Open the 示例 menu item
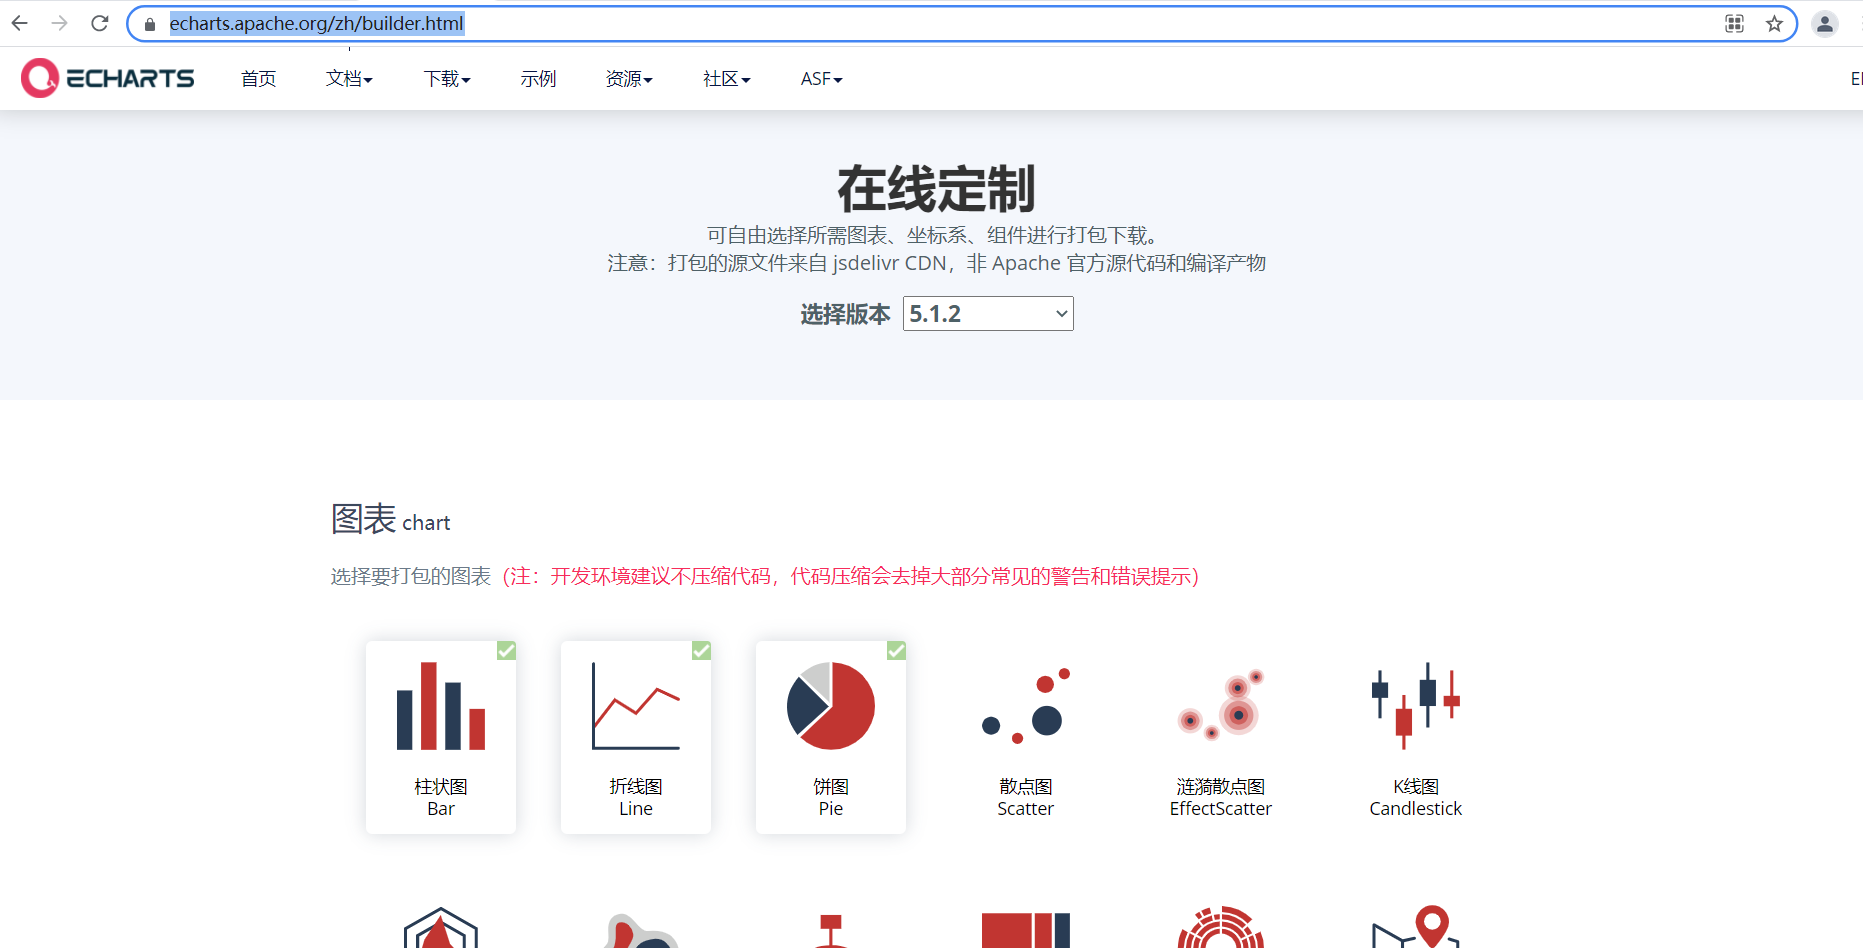The width and height of the screenshot is (1863, 948). (x=538, y=78)
